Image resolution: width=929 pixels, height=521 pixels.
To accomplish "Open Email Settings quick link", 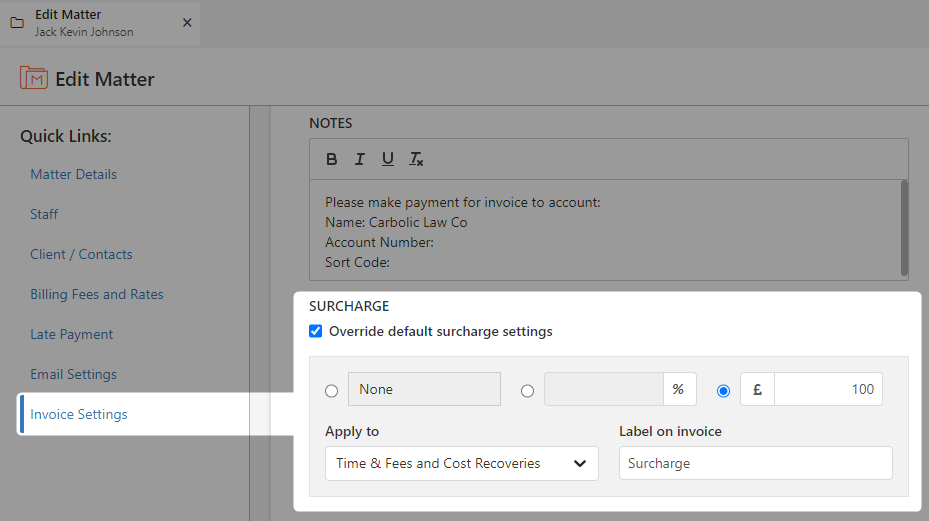I will point(73,374).
